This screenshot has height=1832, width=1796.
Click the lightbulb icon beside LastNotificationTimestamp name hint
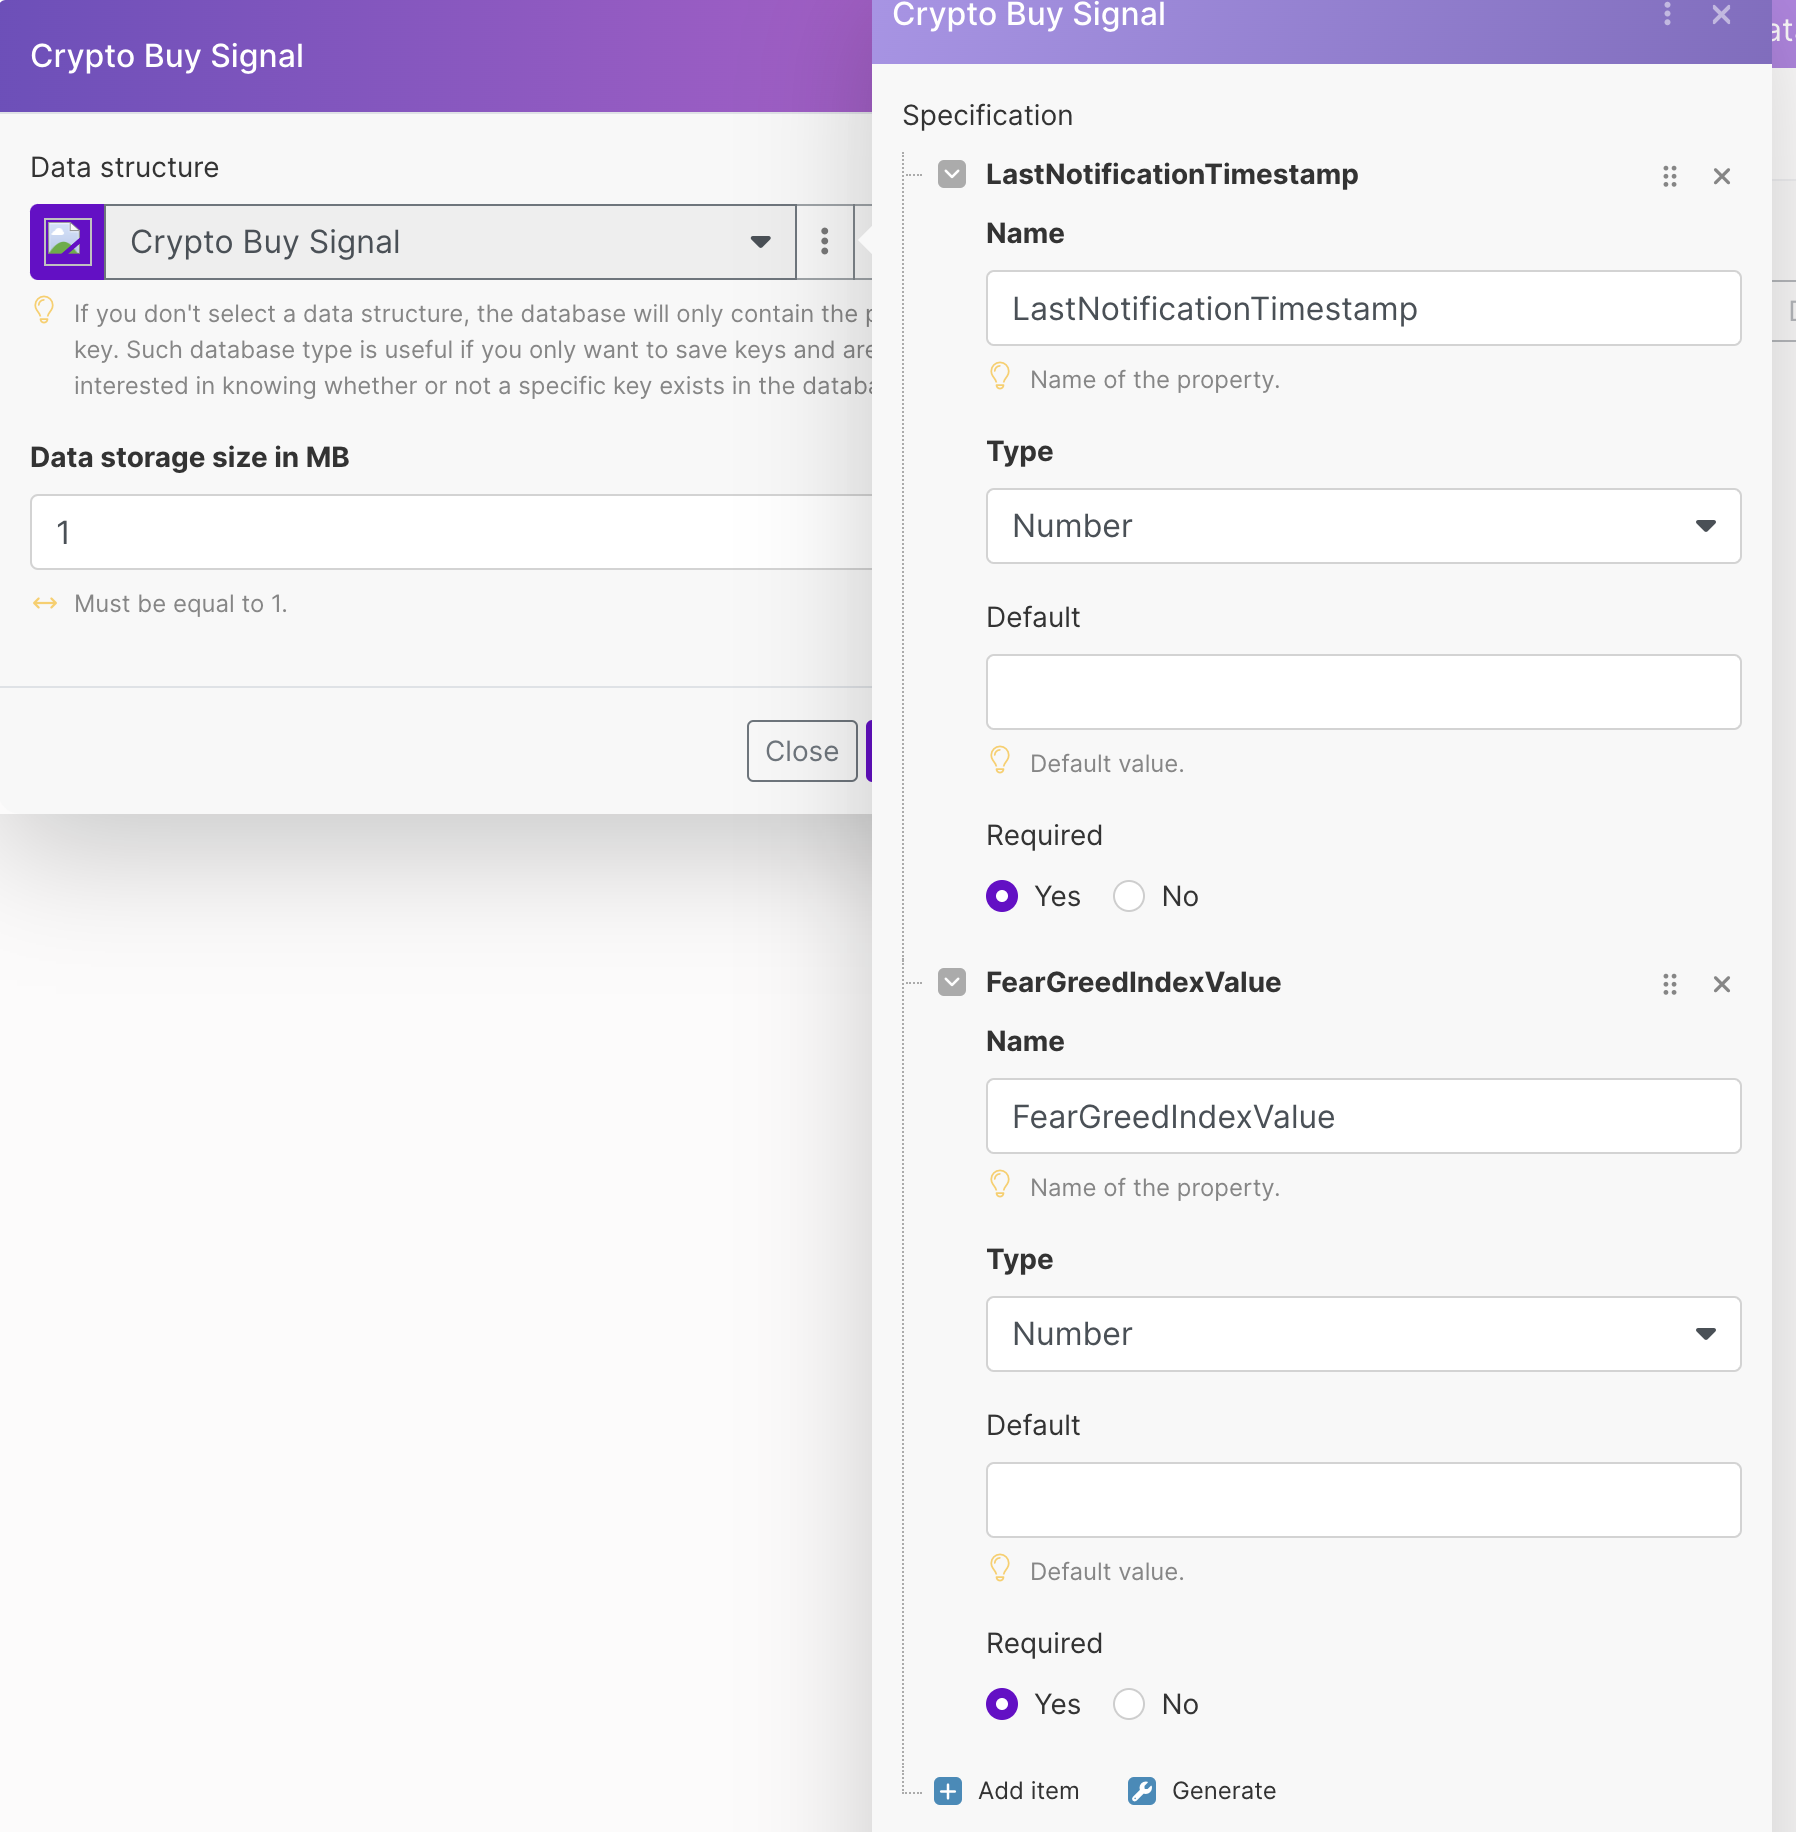pyautogui.click(x=1000, y=376)
